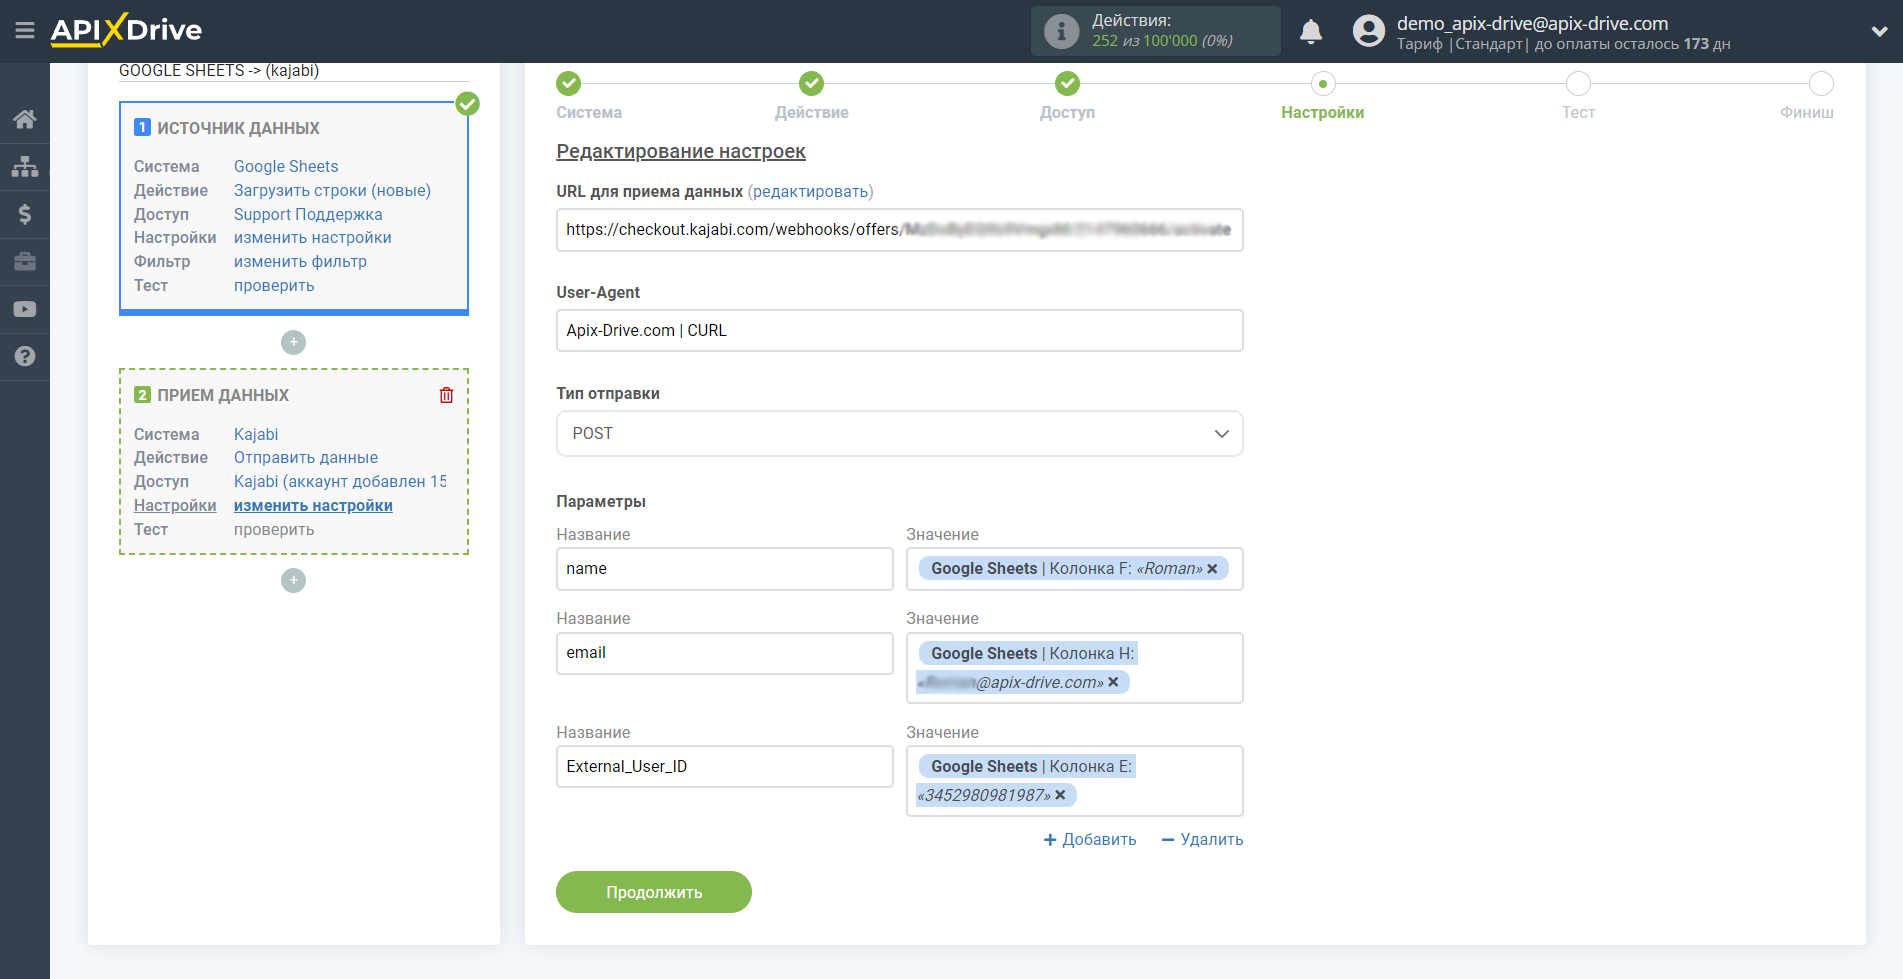Click the редактировать URL link
1903x979 pixels.
(810, 192)
